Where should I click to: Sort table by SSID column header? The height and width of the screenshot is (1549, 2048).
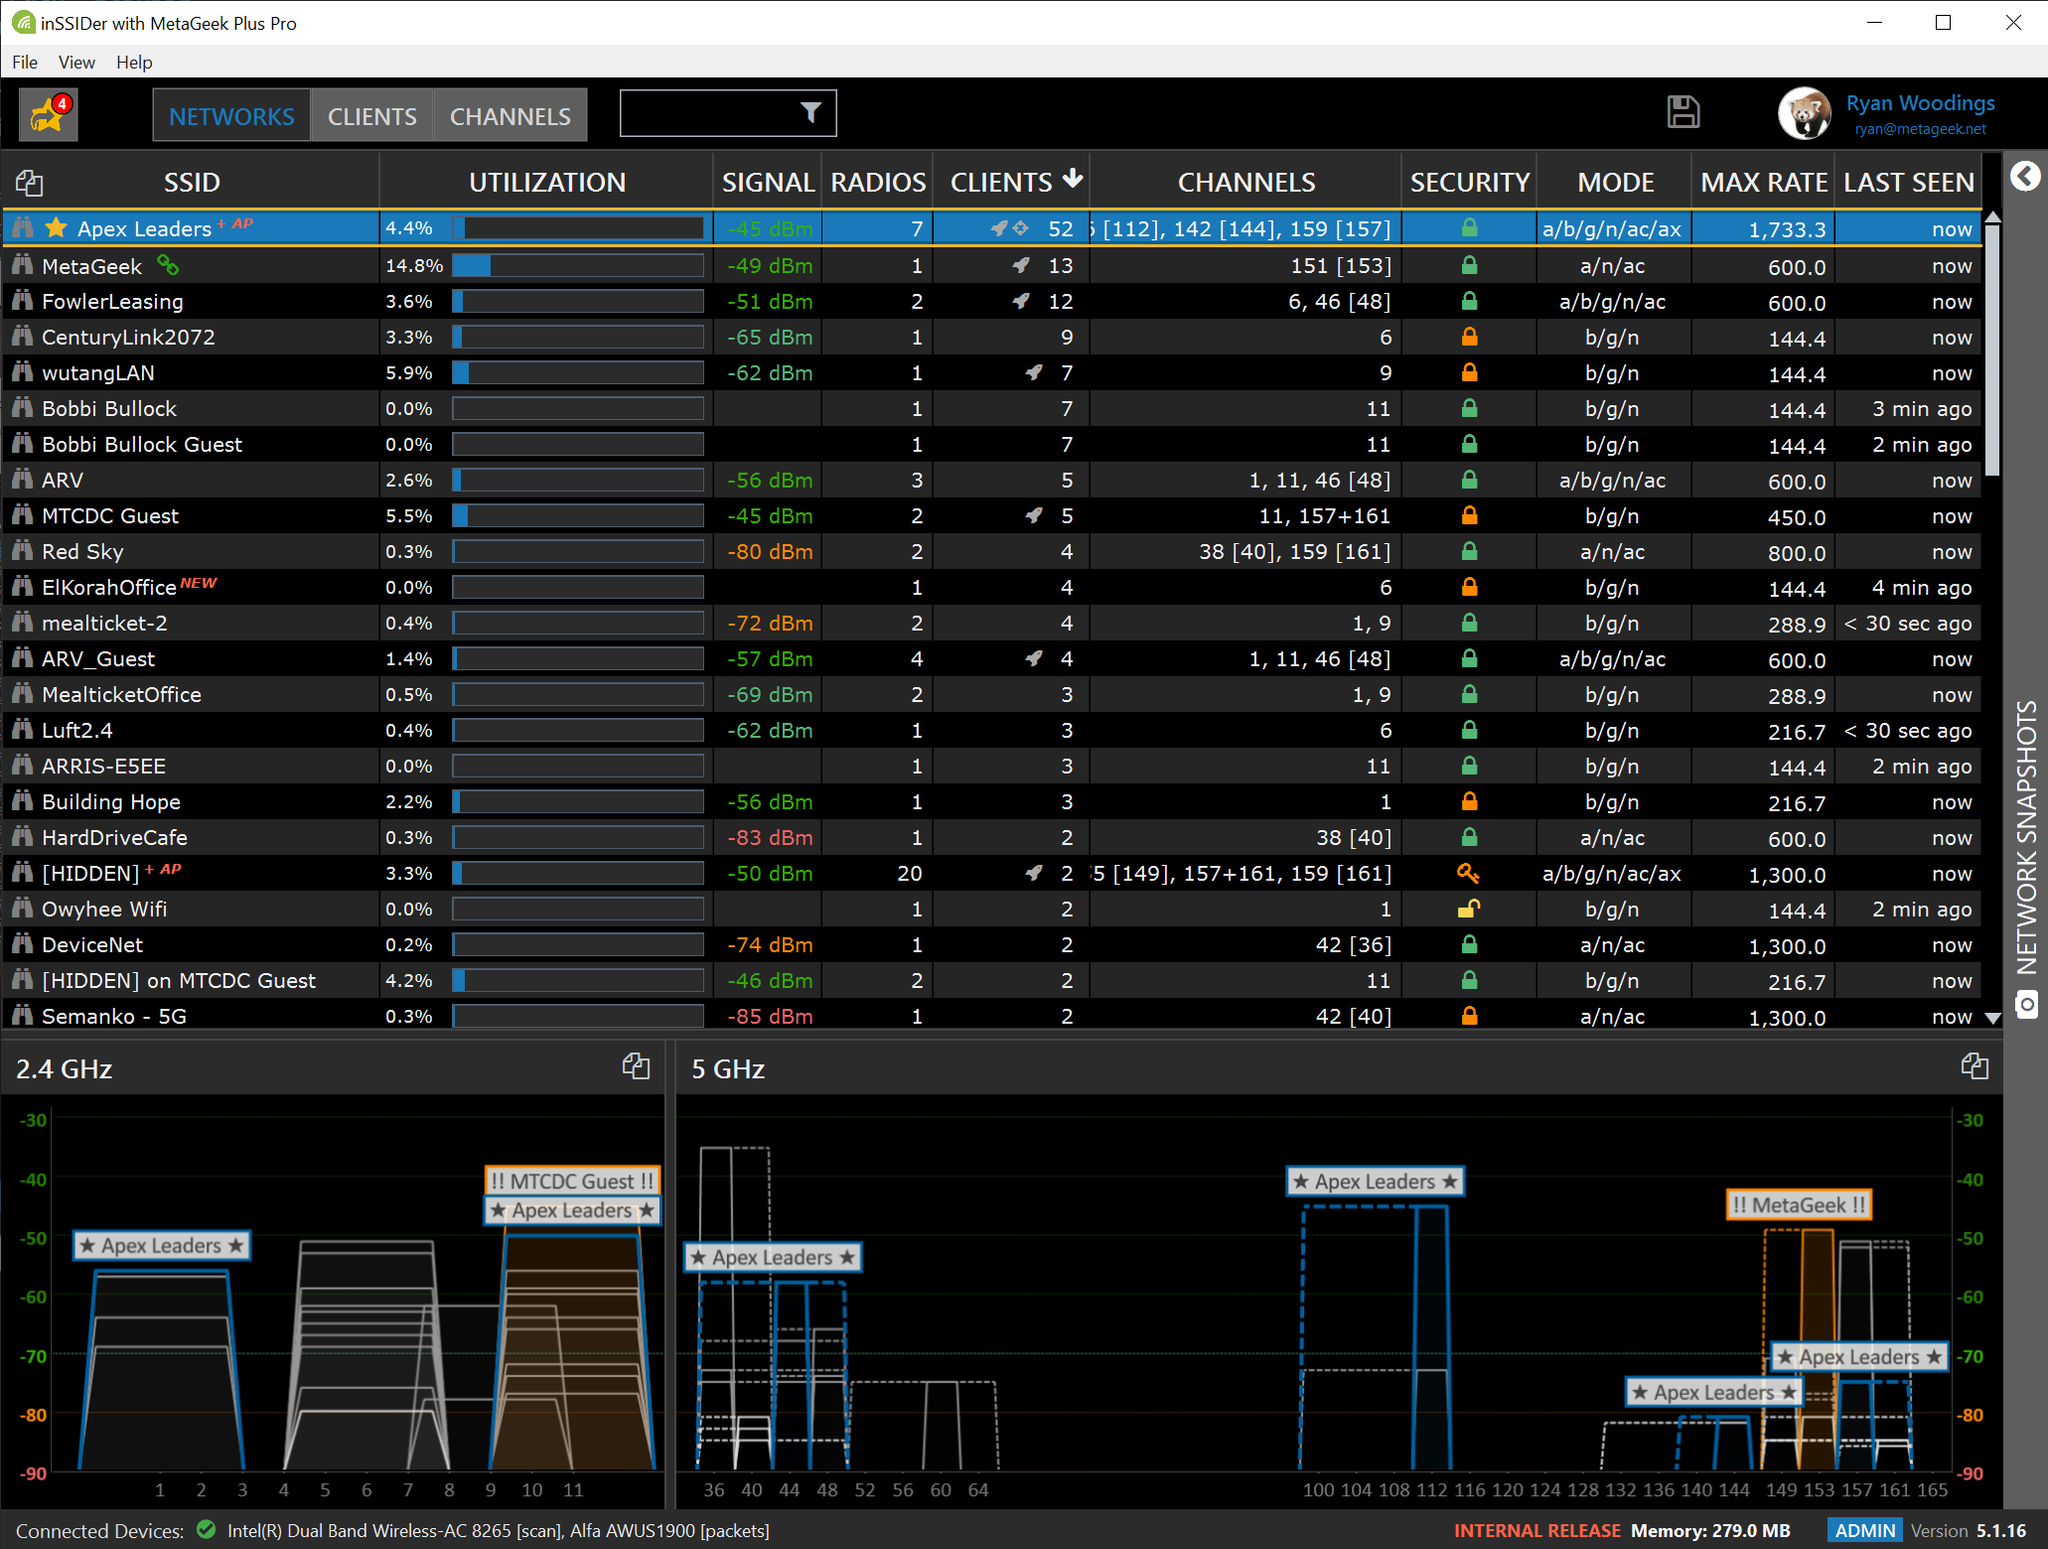192,182
